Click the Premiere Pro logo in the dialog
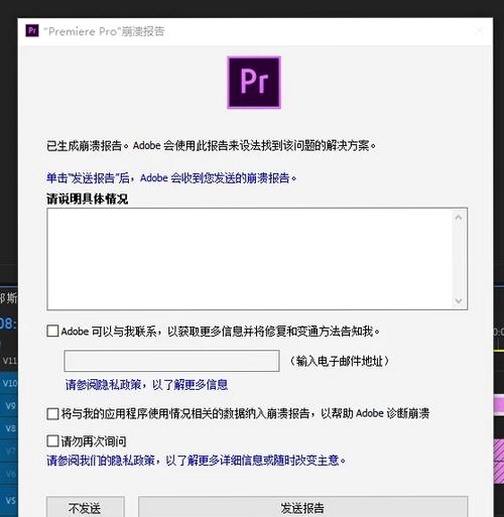 click(x=254, y=82)
